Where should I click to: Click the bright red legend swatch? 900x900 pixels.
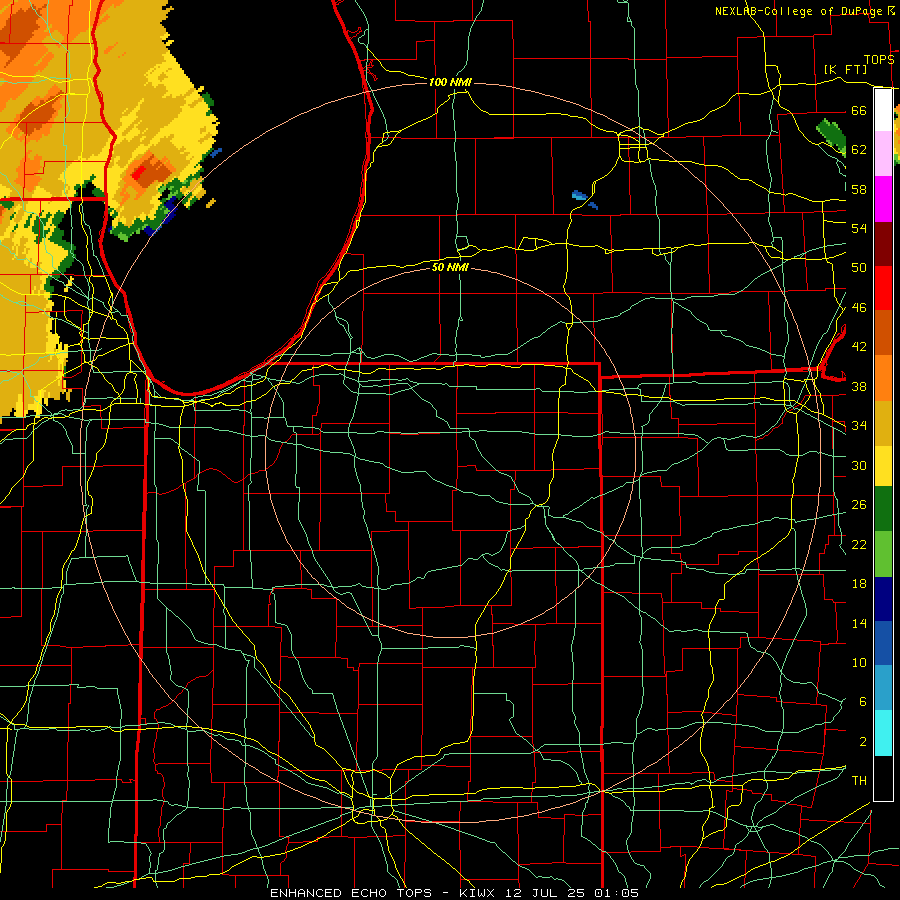pyautogui.click(x=883, y=288)
